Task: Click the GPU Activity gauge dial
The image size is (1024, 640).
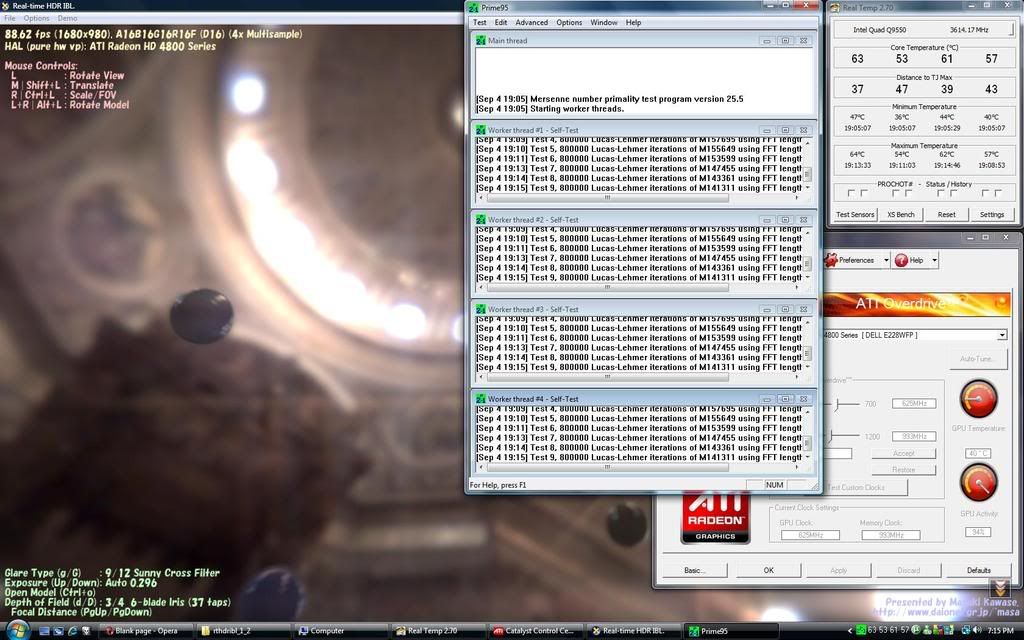Action: point(978,483)
